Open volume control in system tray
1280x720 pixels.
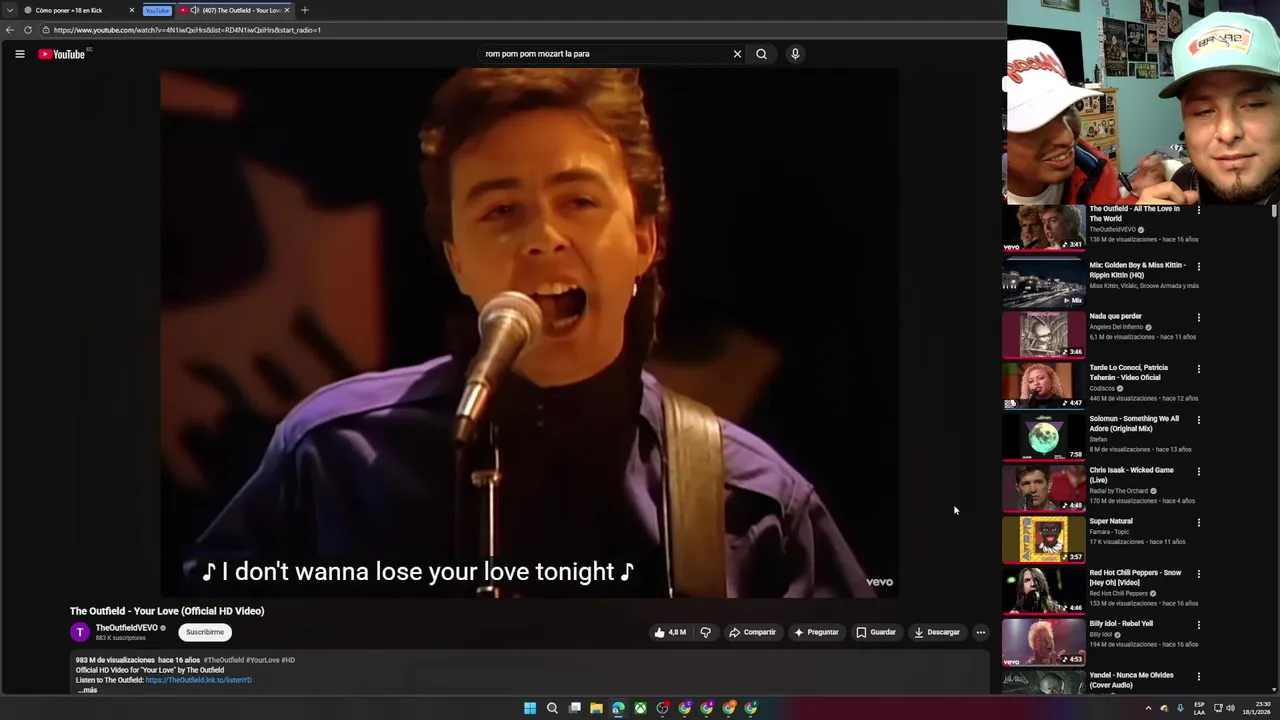click(1230, 708)
